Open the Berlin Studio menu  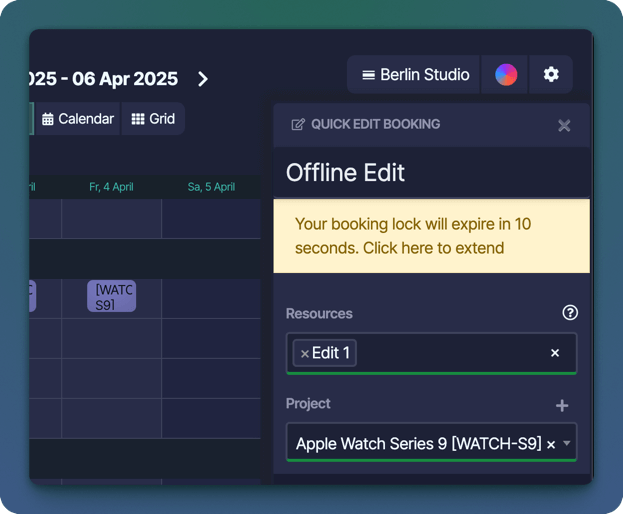tap(414, 75)
